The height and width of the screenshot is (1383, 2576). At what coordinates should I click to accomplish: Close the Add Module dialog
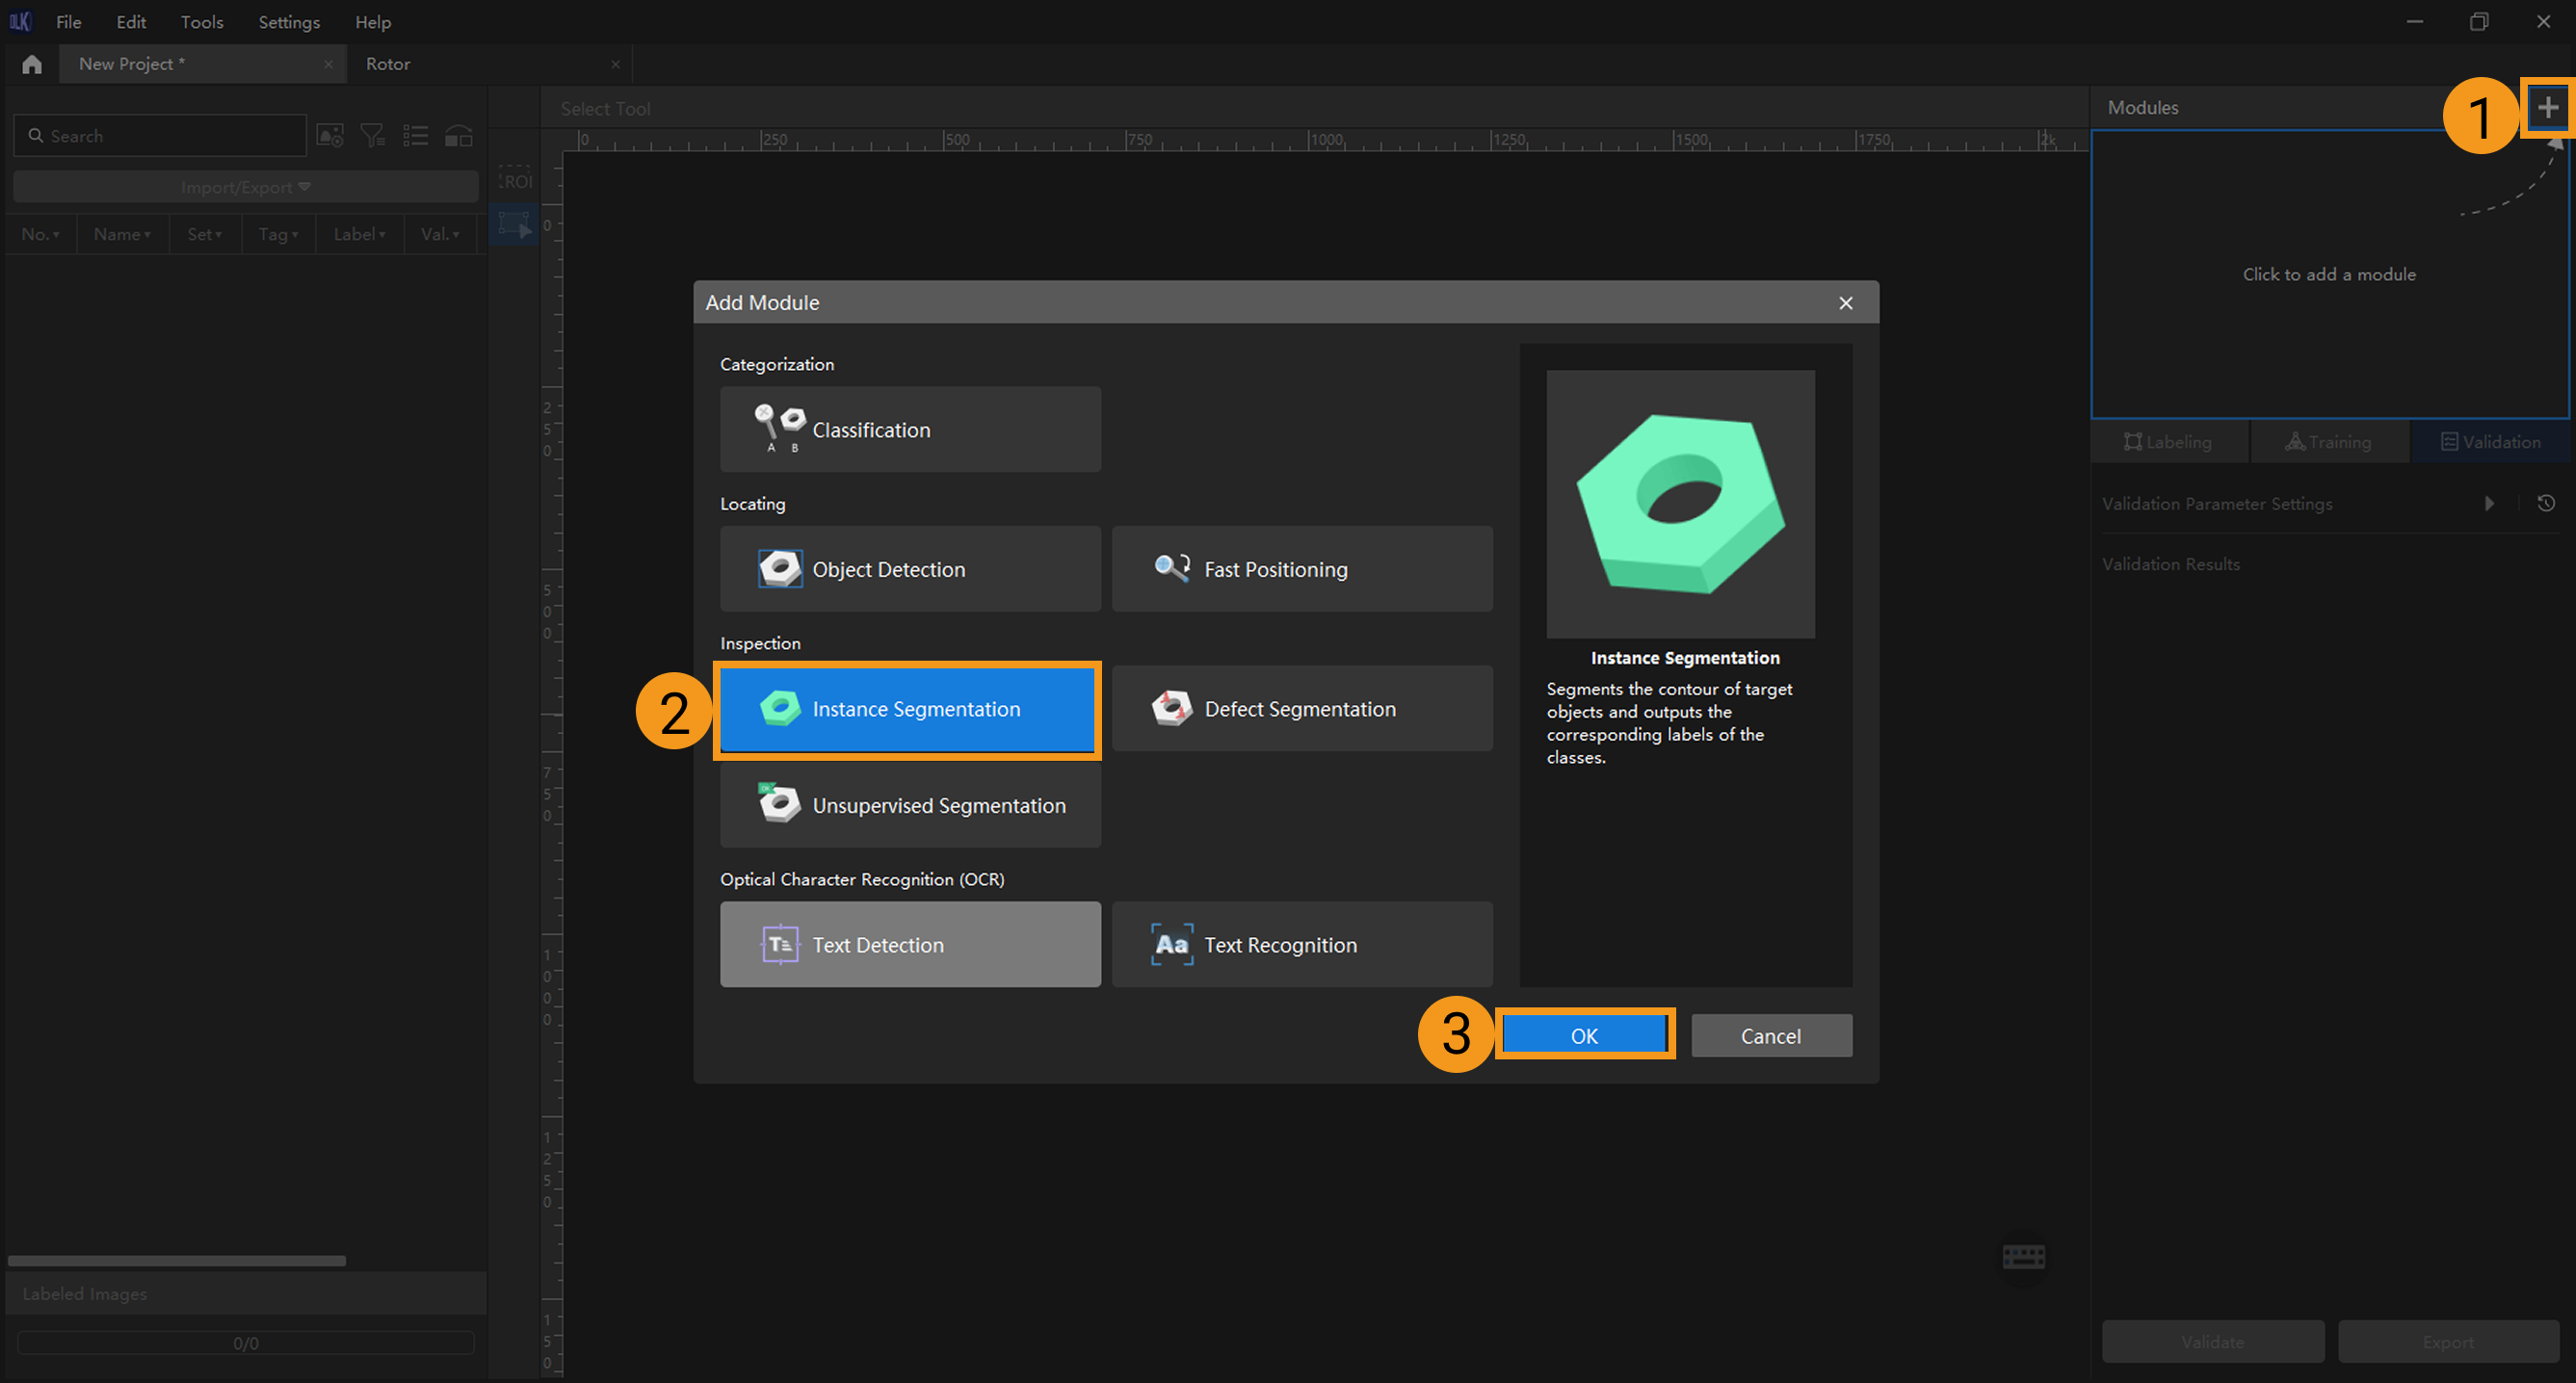click(1845, 303)
